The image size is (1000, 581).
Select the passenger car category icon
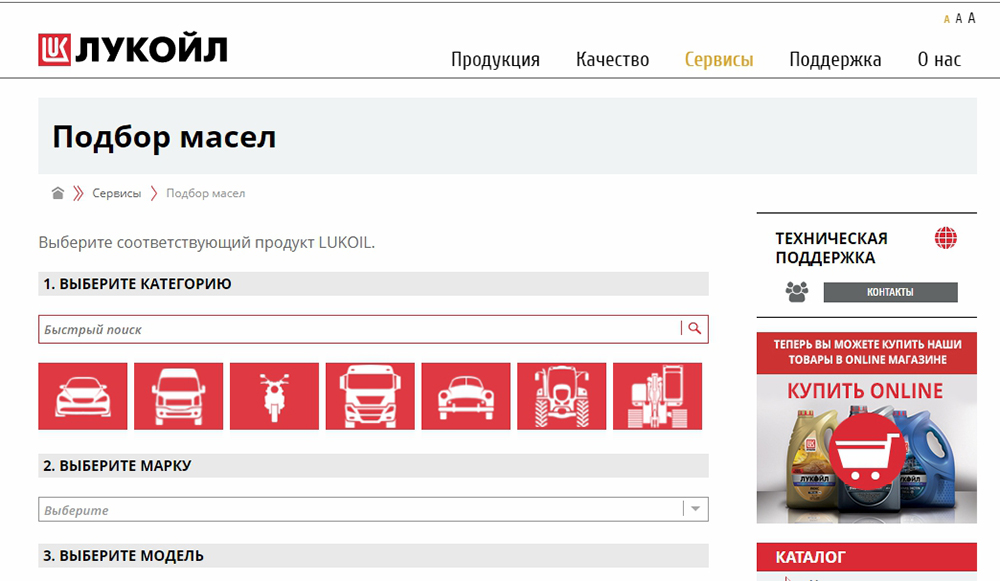click(x=83, y=396)
